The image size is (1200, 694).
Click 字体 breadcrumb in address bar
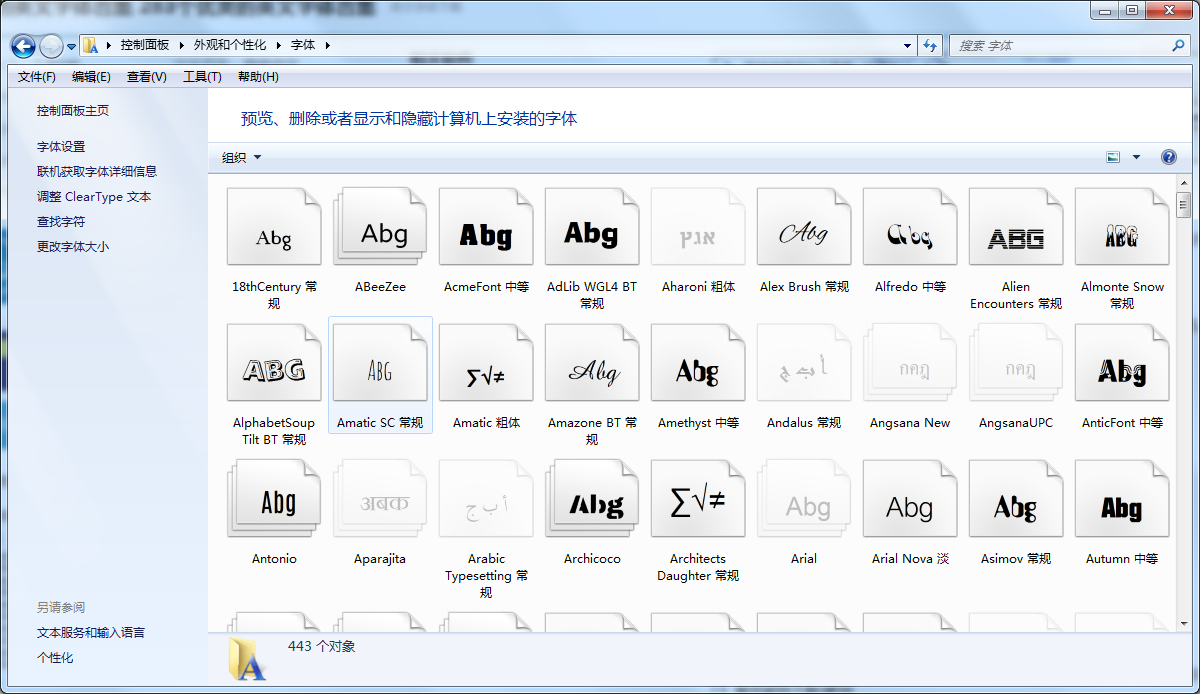click(x=303, y=46)
